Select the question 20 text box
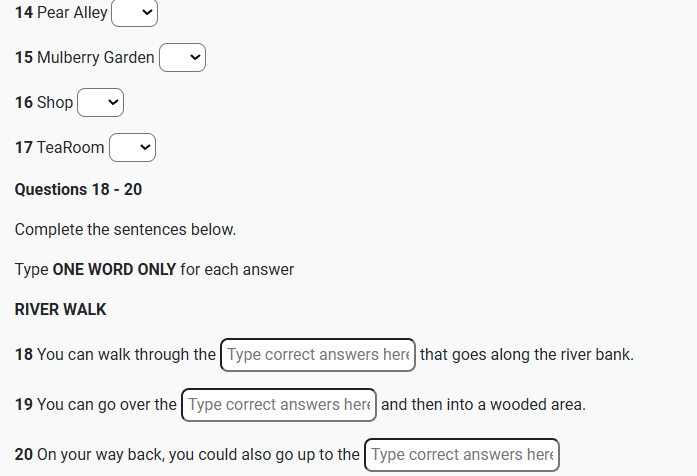 (x=461, y=455)
